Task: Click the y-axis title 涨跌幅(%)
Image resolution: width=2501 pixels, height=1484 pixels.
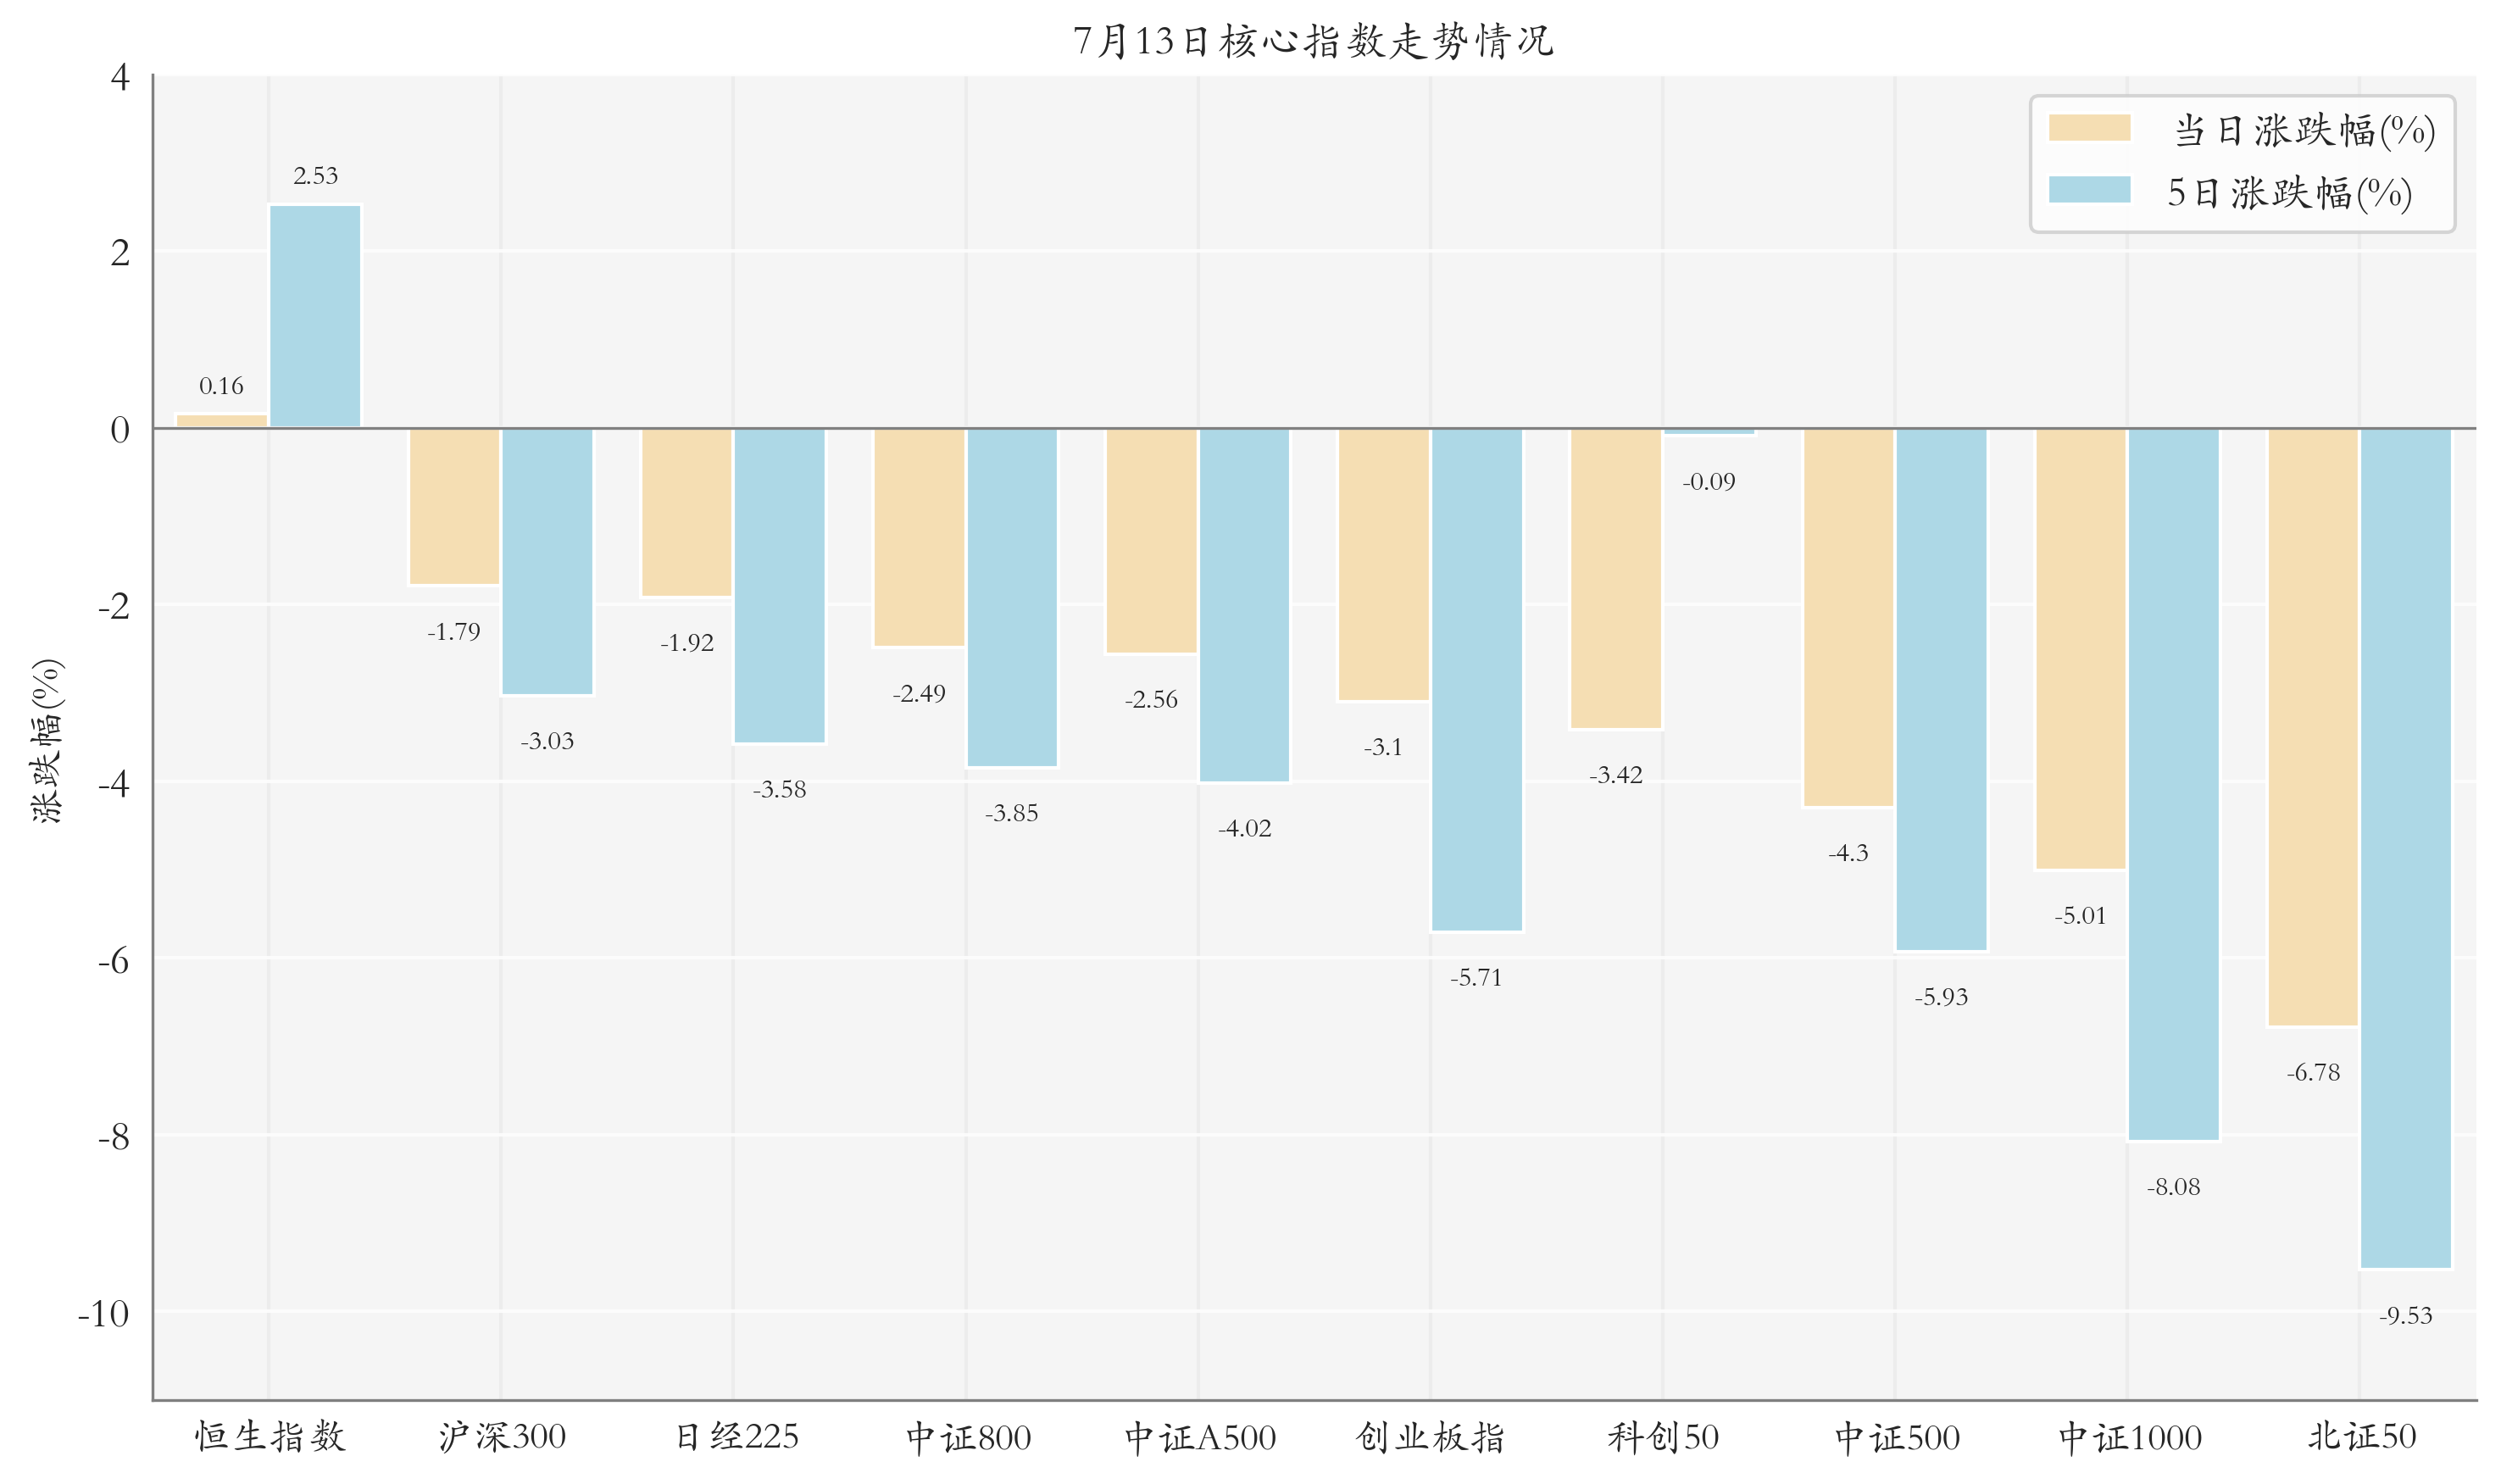Action: (x=47, y=741)
